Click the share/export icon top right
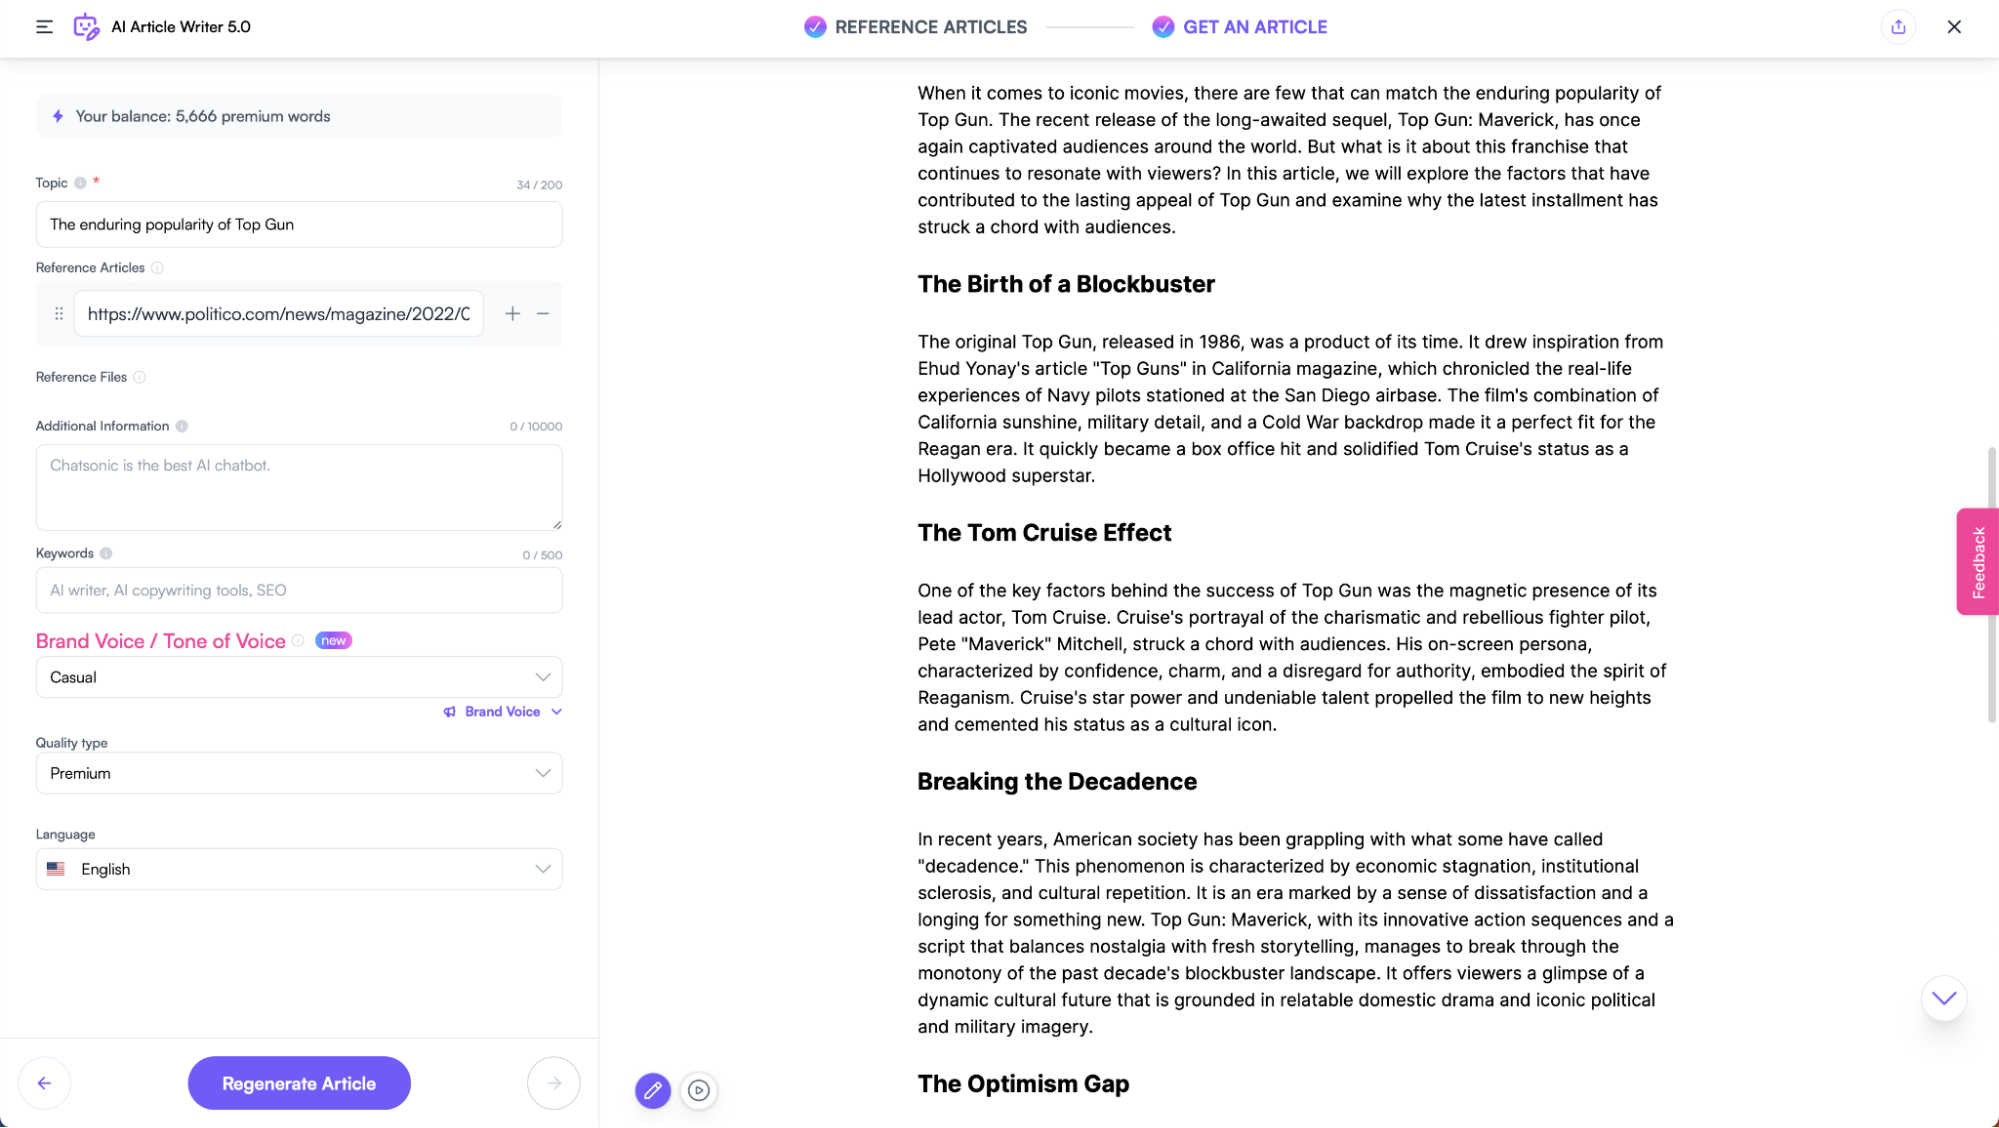 click(1898, 27)
